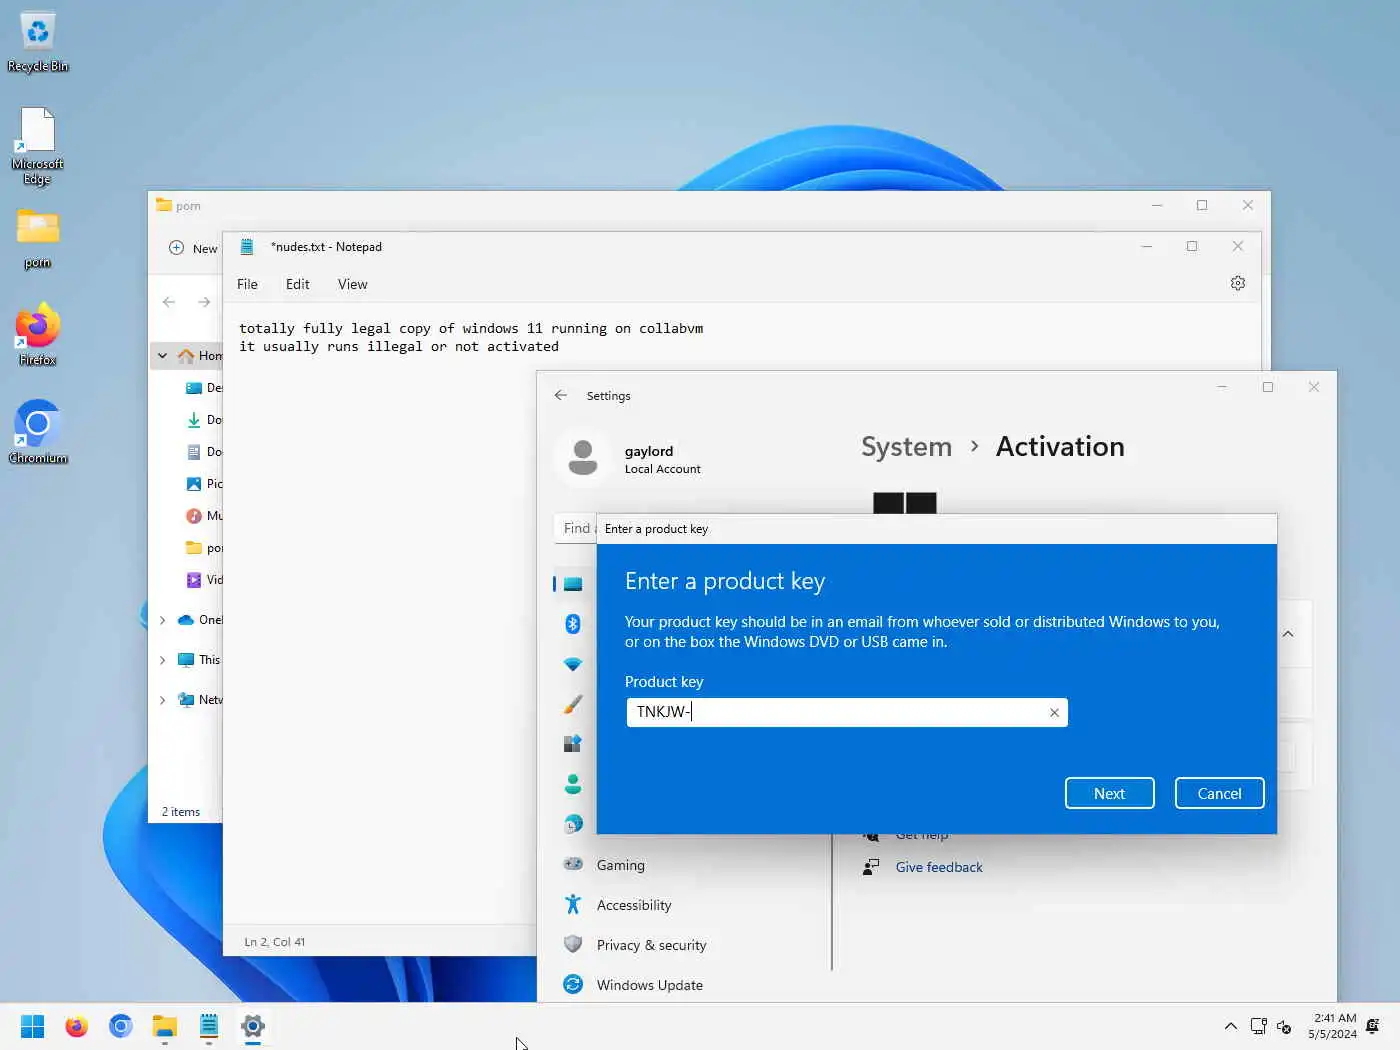Select the Network wifi icon in Settings sidebar
1400x1050 pixels.
point(573,664)
